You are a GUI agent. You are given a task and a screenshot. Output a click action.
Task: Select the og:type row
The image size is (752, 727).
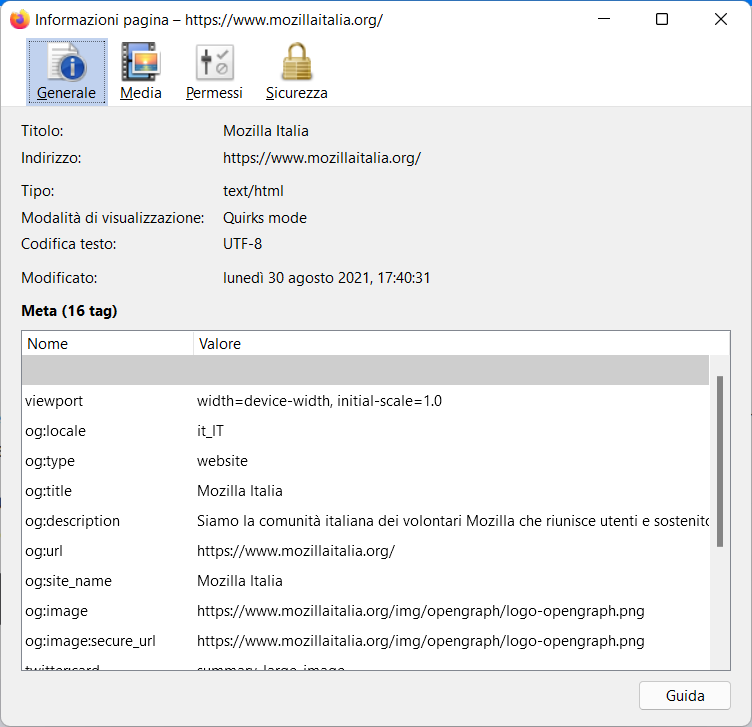pyautogui.click(x=365, y=461)
